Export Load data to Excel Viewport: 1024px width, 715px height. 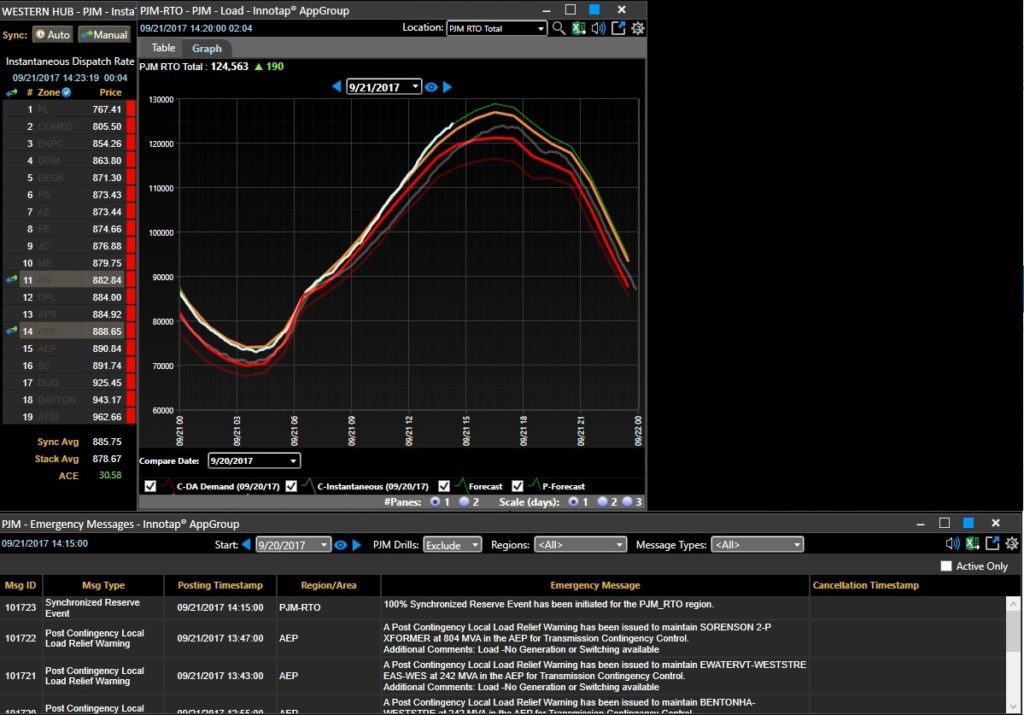578,28
